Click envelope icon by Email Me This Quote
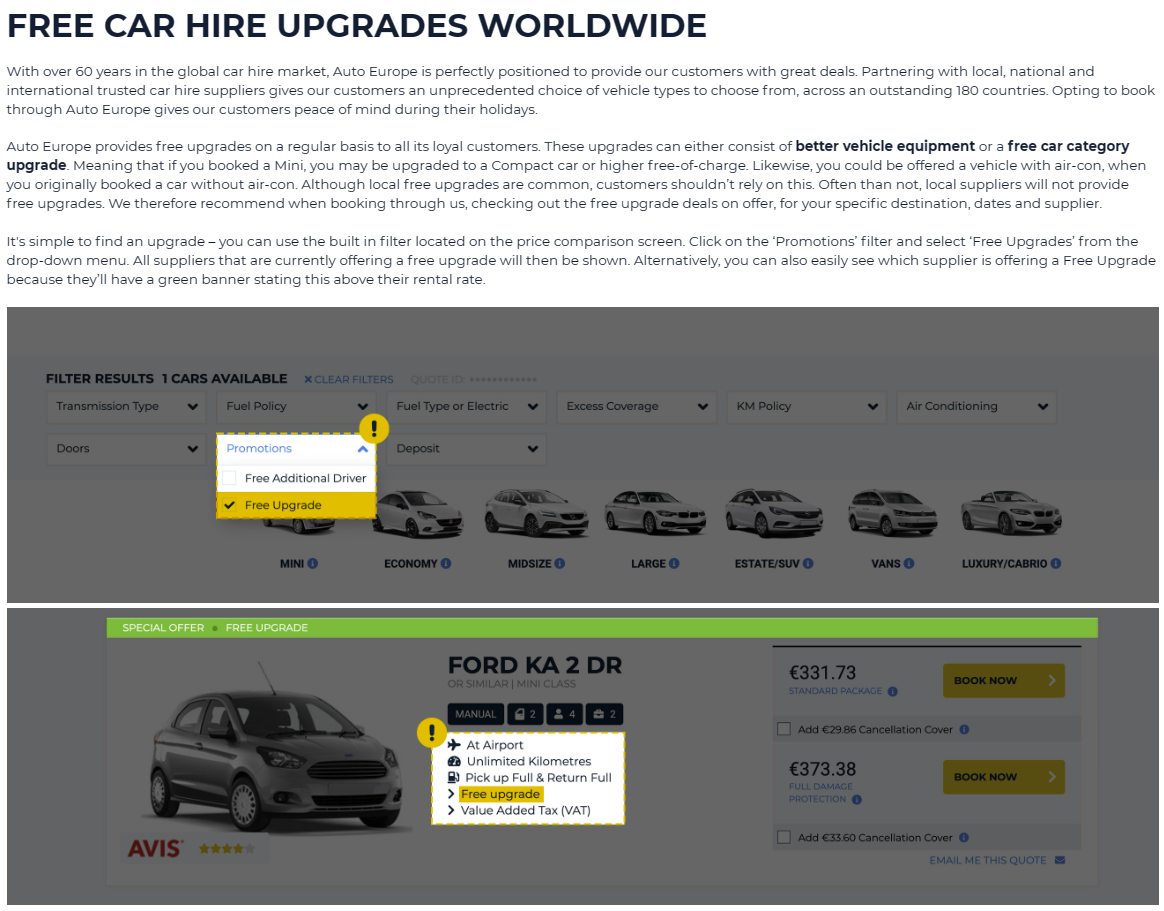The height and width of the screenshot is (911, 1164). click(x=1059, y=860)
